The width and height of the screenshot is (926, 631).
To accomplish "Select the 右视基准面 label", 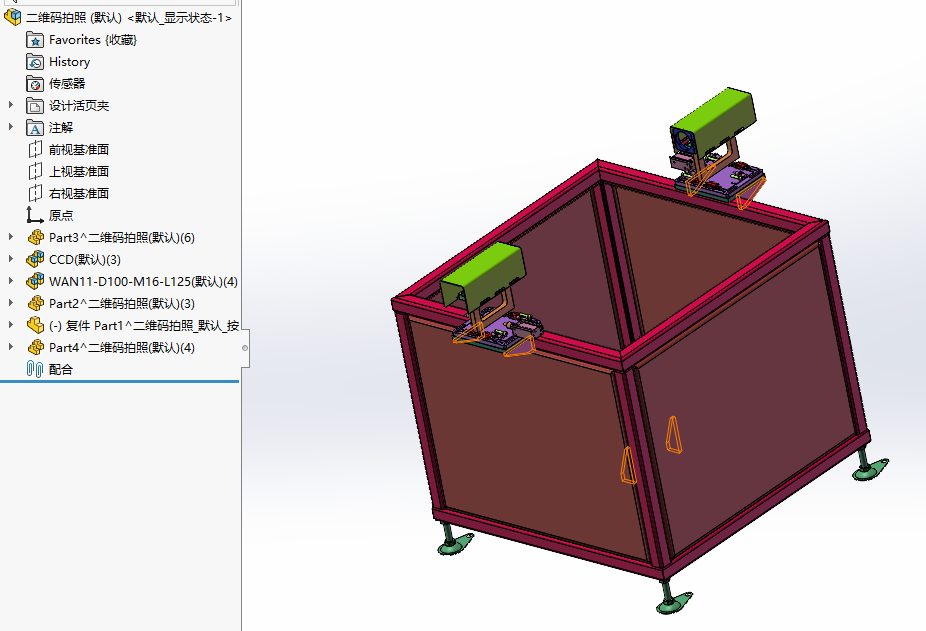I will (79, 193).
